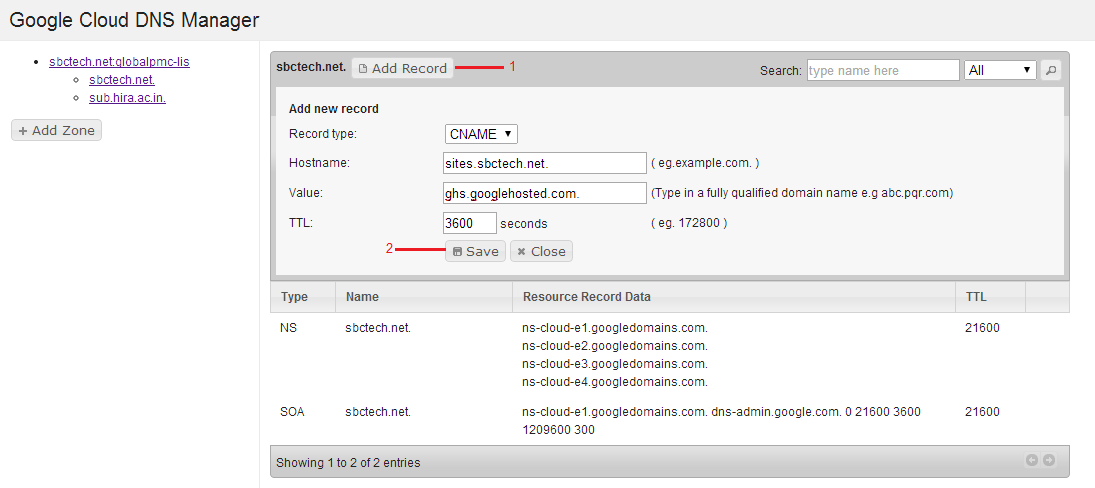
Task: Click the '( eg.example.com. )' hint text
Action: 705,163
